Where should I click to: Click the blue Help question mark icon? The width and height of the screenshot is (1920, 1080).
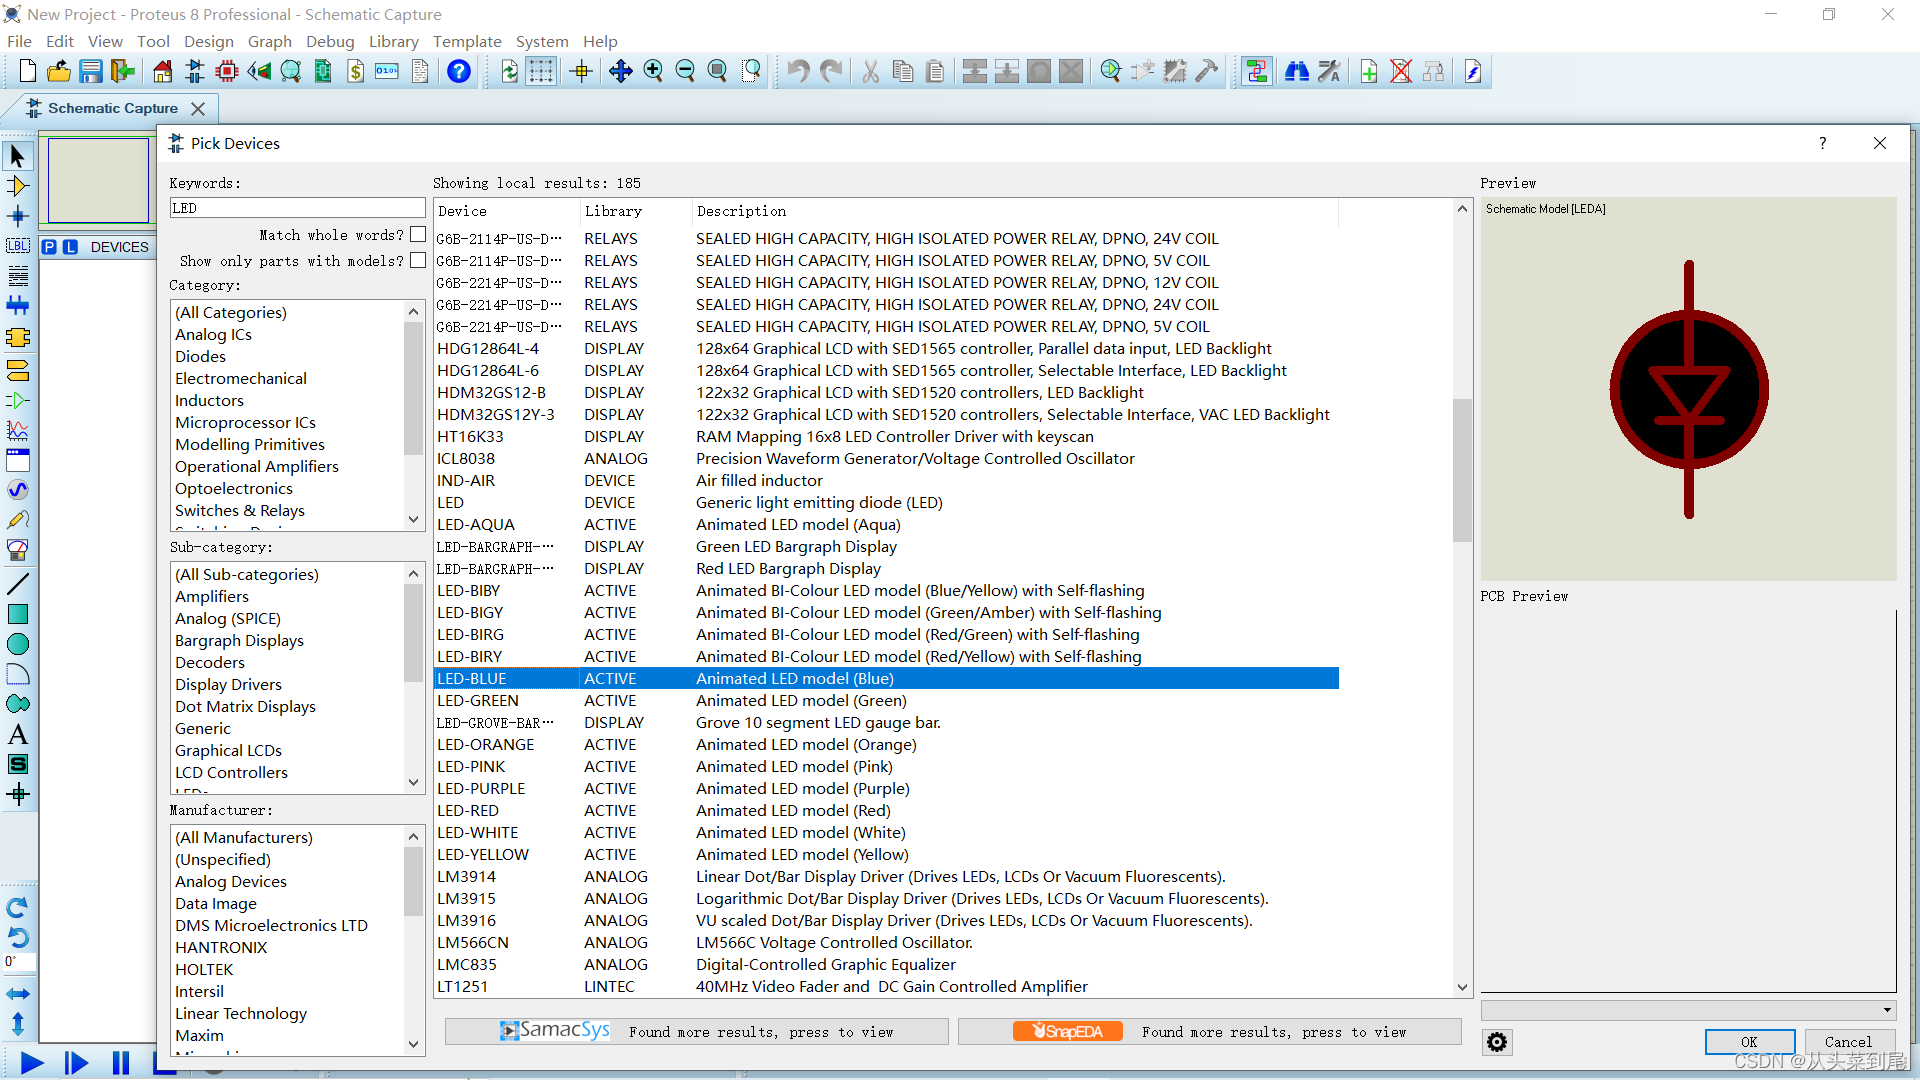tap(459, 71)
